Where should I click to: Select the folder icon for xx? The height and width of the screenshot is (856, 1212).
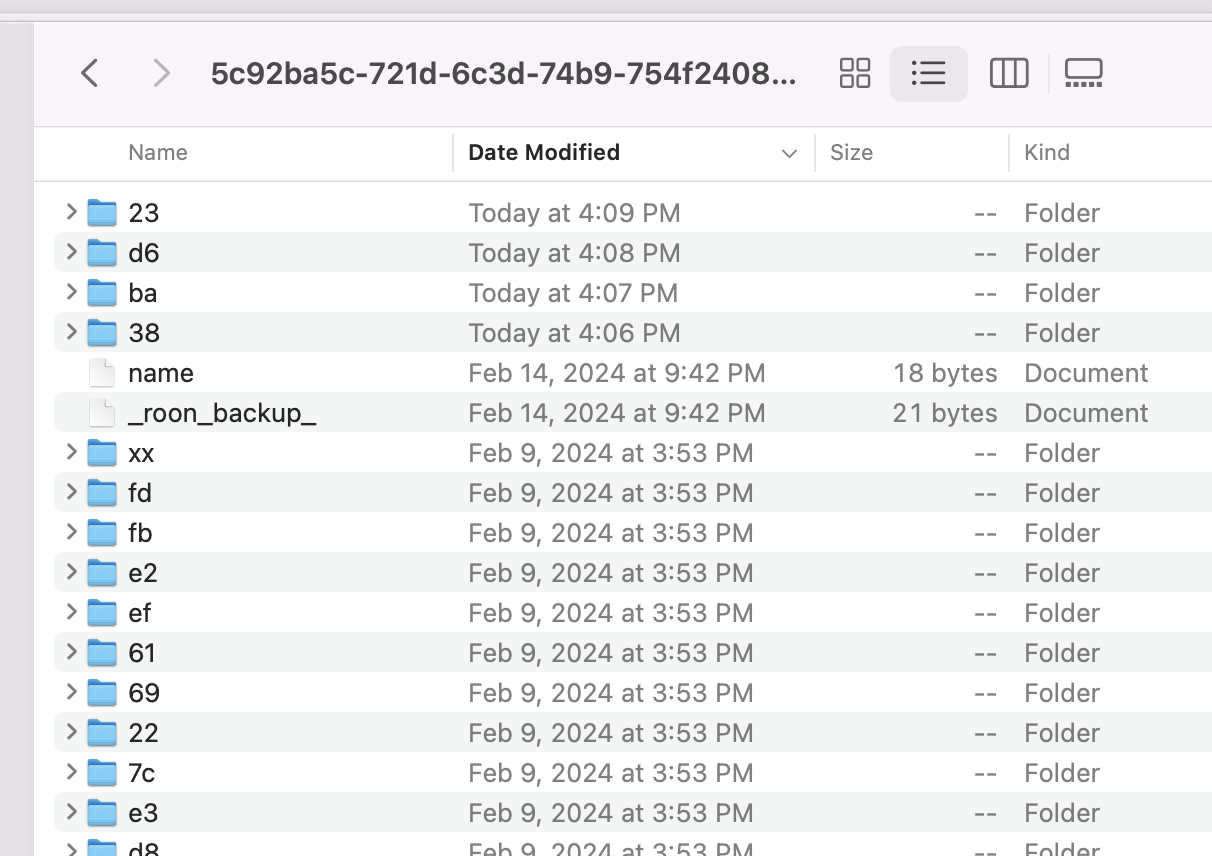pyautogui.click(x=102, y=453)
